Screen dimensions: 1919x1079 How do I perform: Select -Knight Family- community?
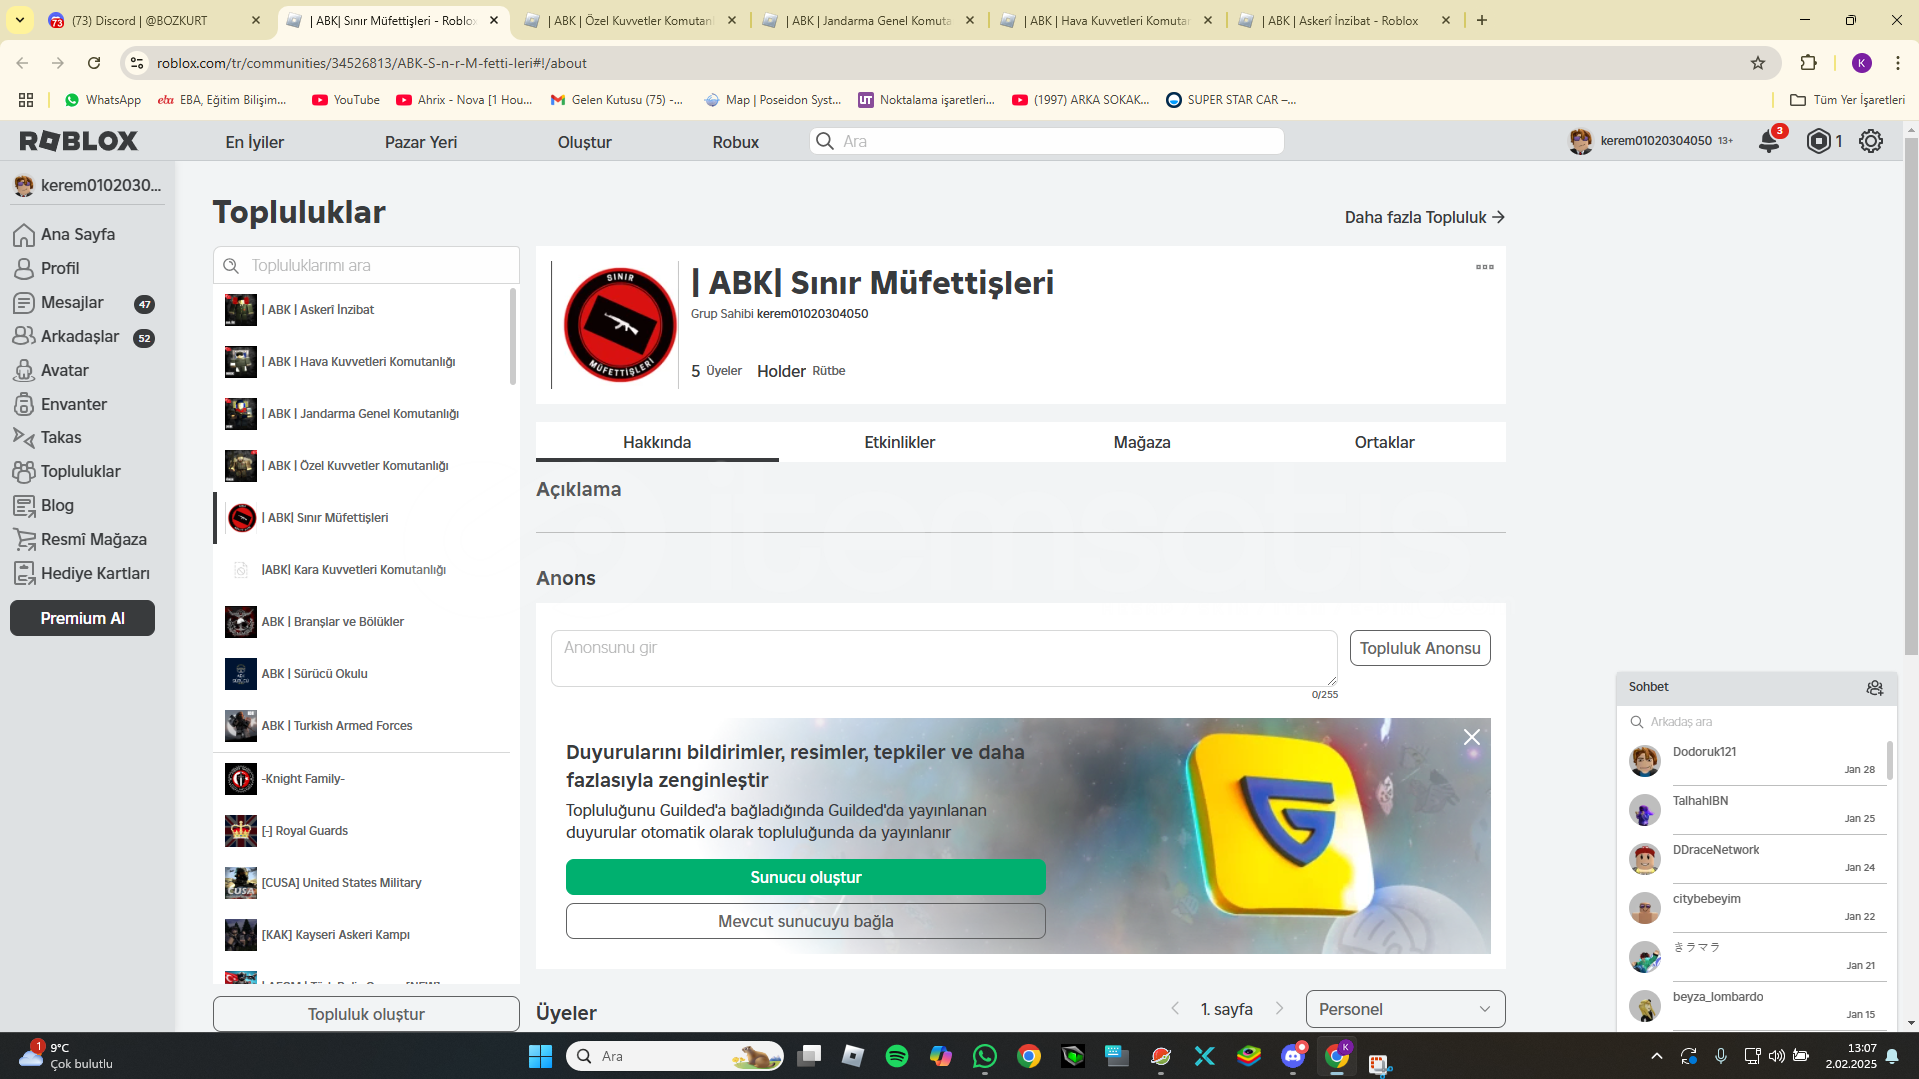tap(362, 779)
